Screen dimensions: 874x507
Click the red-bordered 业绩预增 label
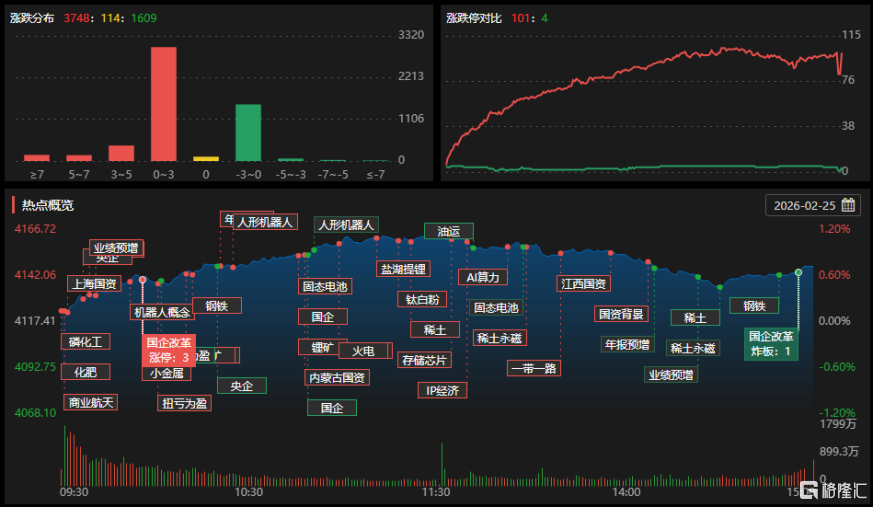point(116,248)
